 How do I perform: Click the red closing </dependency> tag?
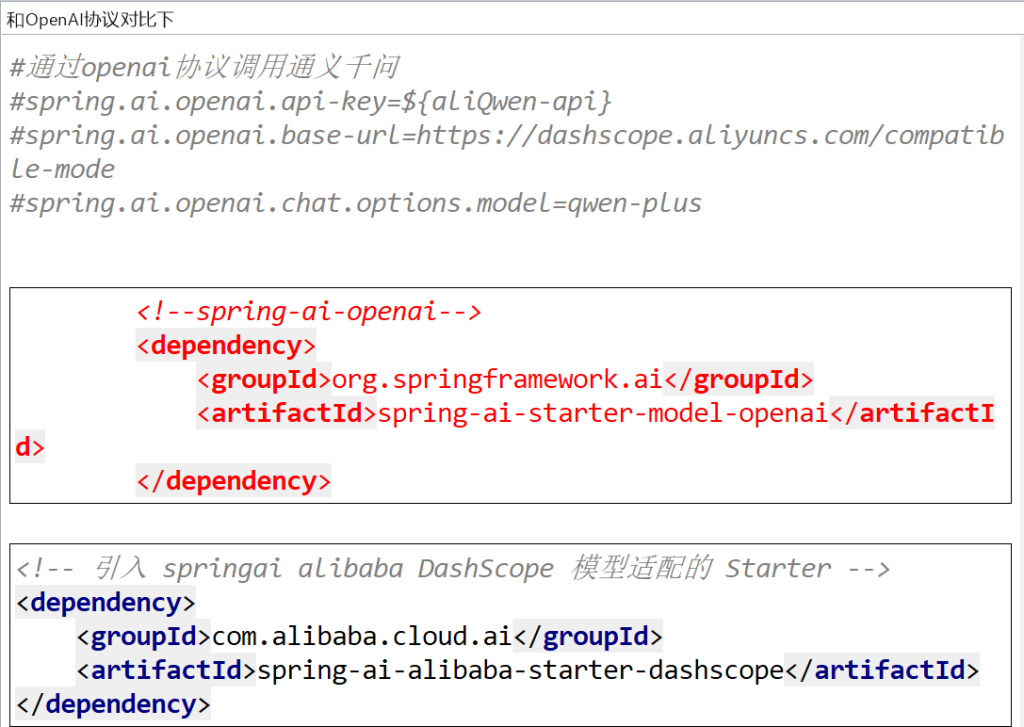[233, 481]
